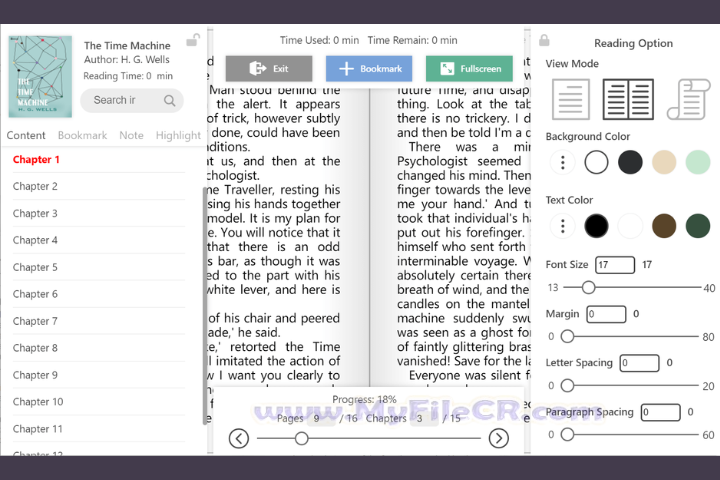The image size is (720, 480).
Task: Click the Margin slider handle
Action: tap(568, 336)
